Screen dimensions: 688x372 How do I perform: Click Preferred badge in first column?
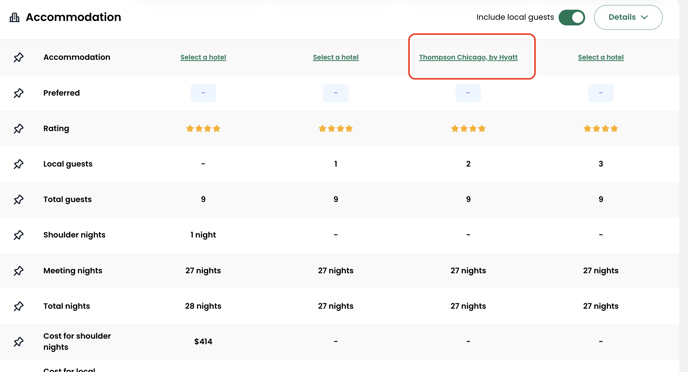(203, 93)
